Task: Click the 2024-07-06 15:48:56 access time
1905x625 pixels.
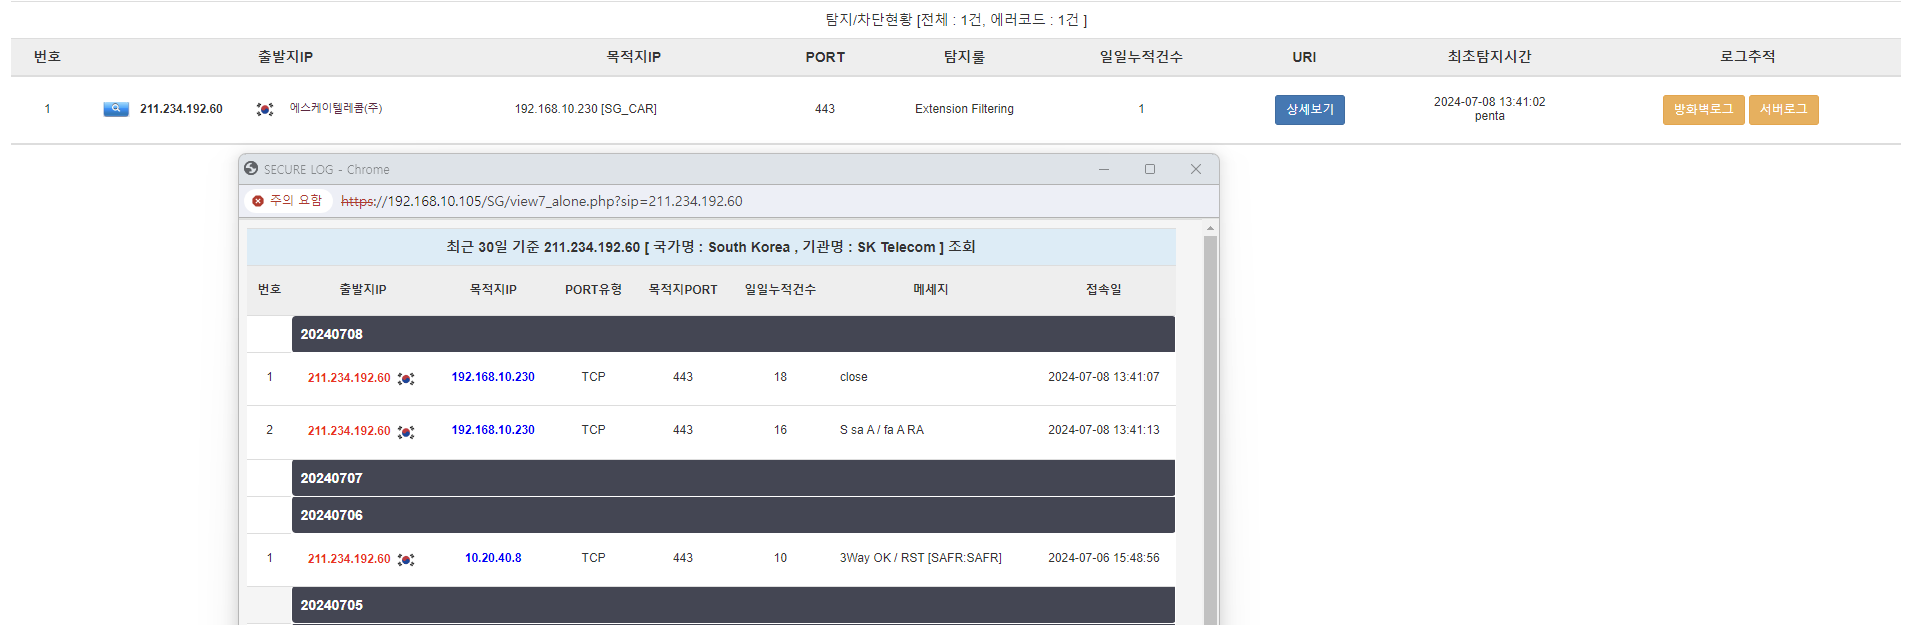Action: (1103, 558)
